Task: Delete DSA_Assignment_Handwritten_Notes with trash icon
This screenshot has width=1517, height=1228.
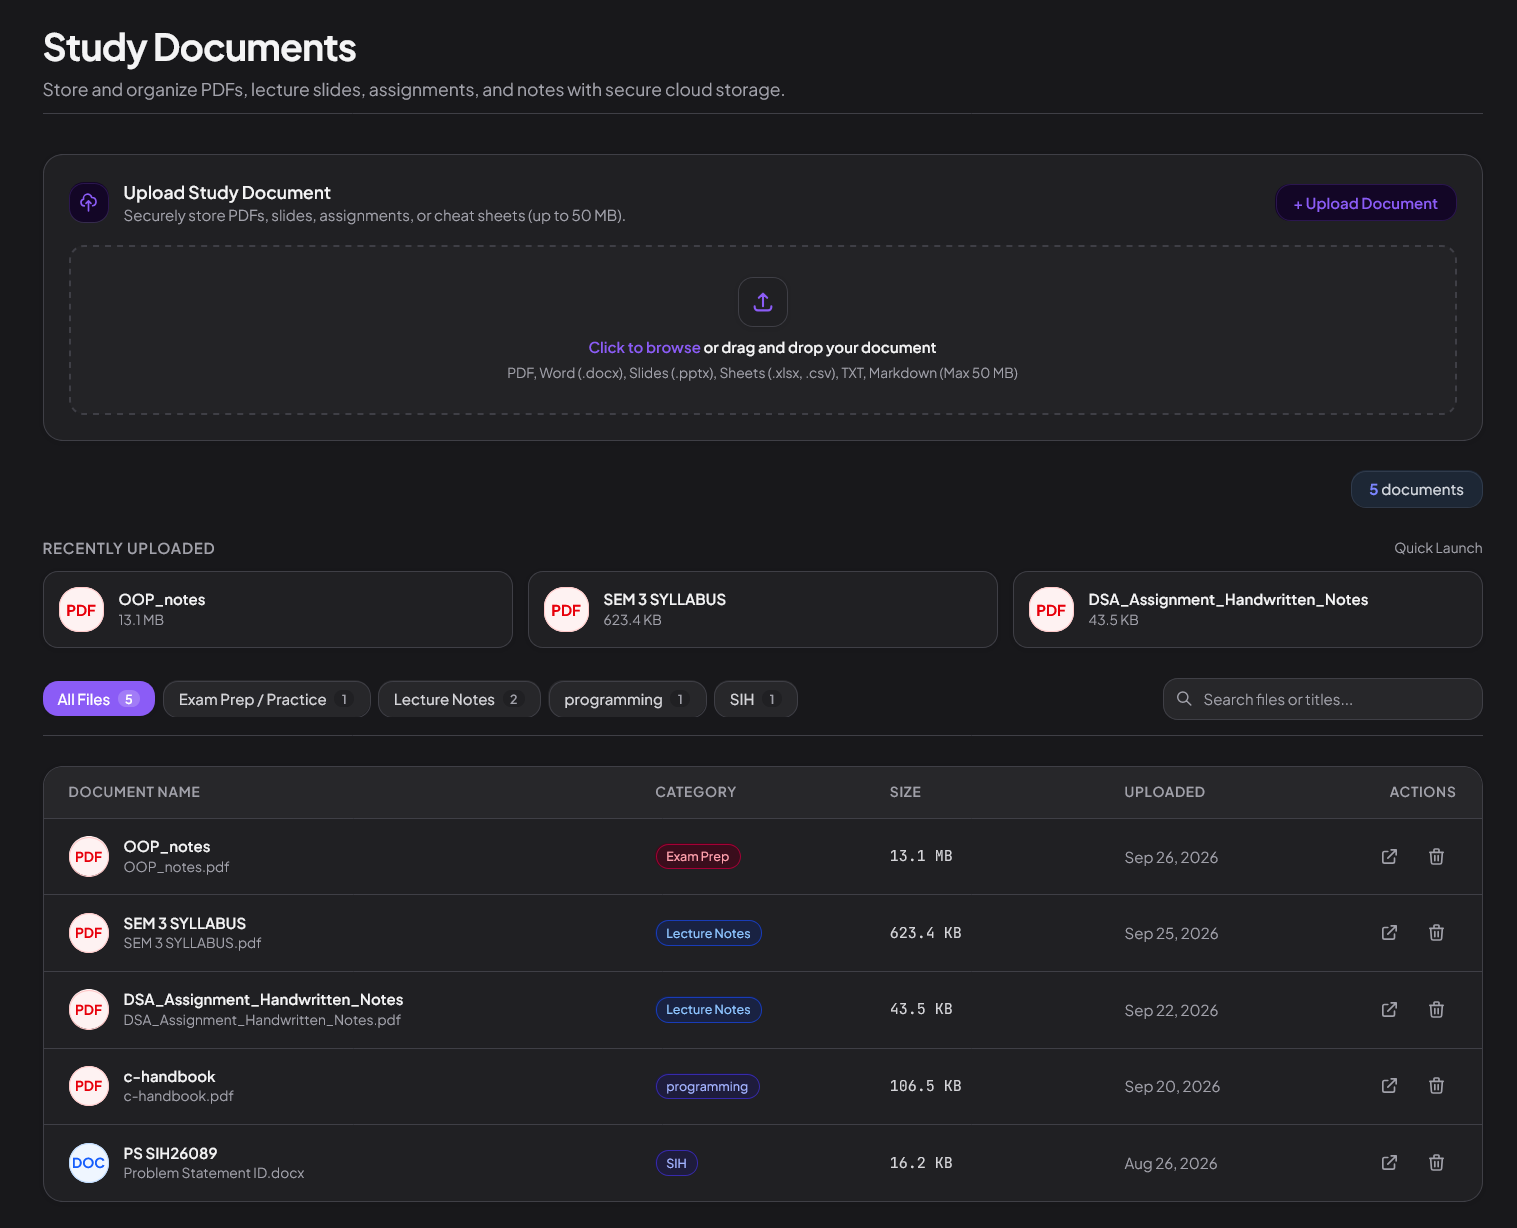Action: pyautogui.click(x=1436, y=1009)
